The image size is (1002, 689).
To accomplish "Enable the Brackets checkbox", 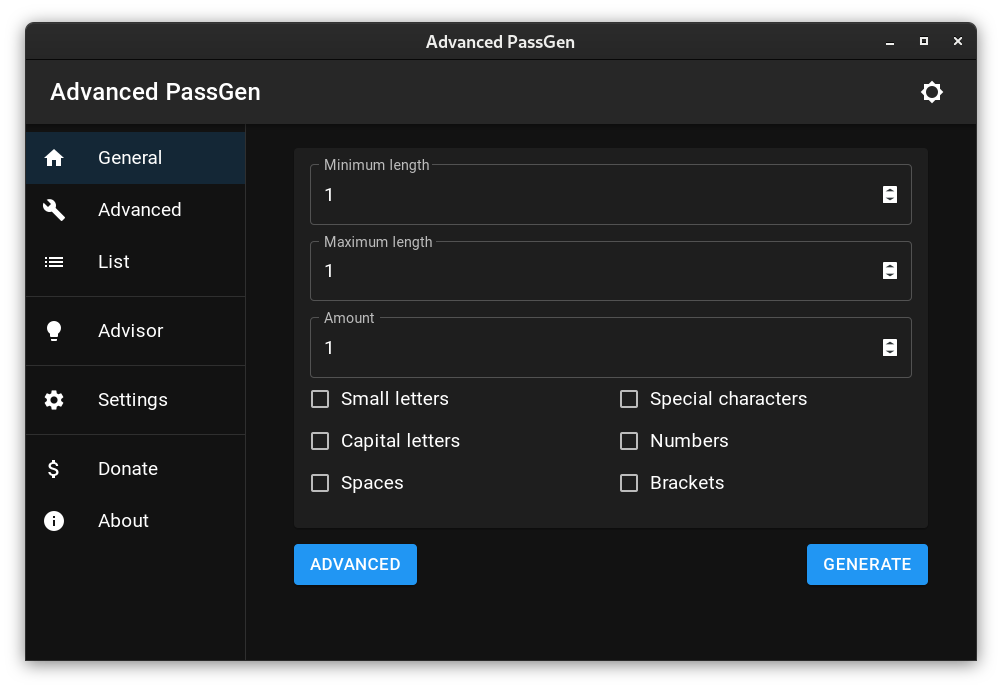I will point(629,483).
